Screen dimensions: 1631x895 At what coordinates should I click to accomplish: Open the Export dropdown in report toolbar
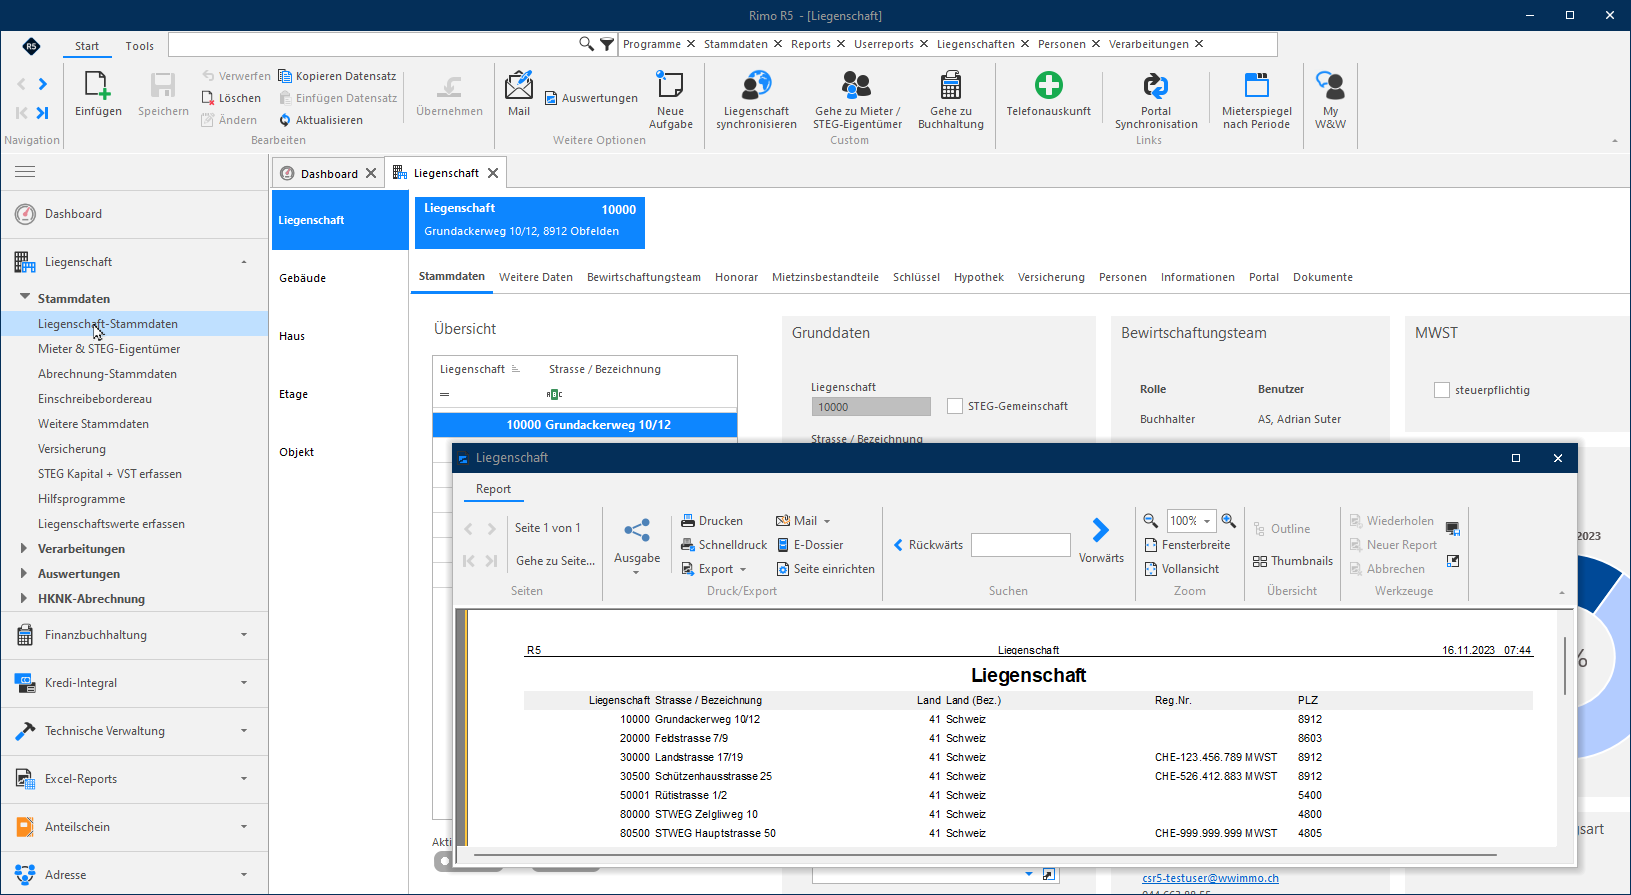[742, 569]
